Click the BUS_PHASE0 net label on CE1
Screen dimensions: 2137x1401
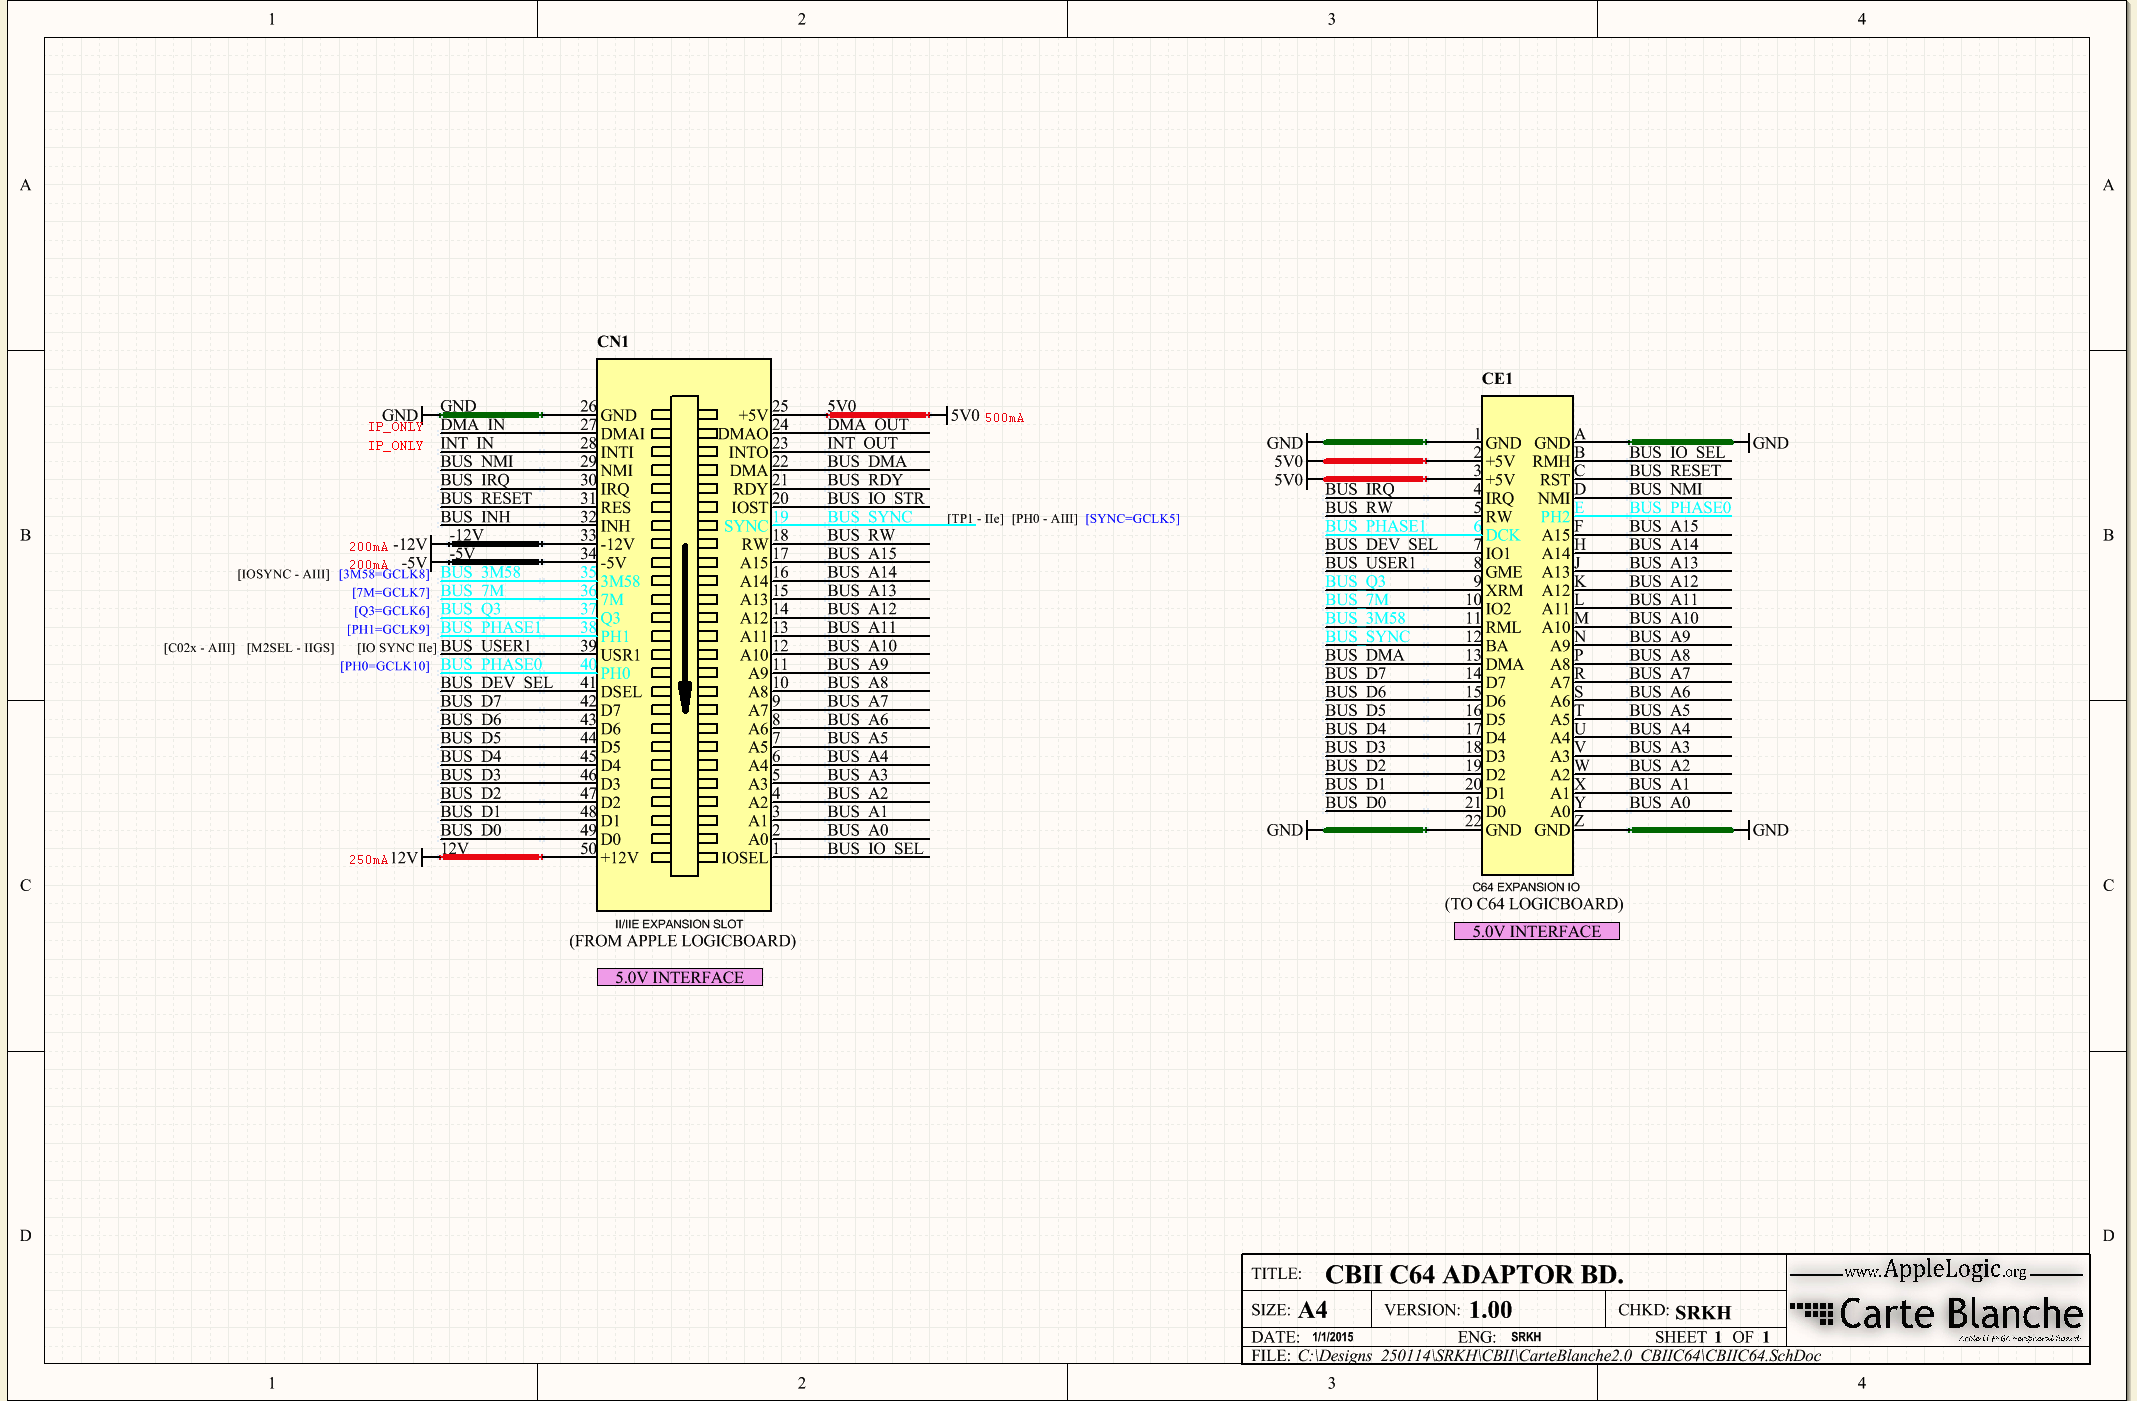(x=1680, y=507)
